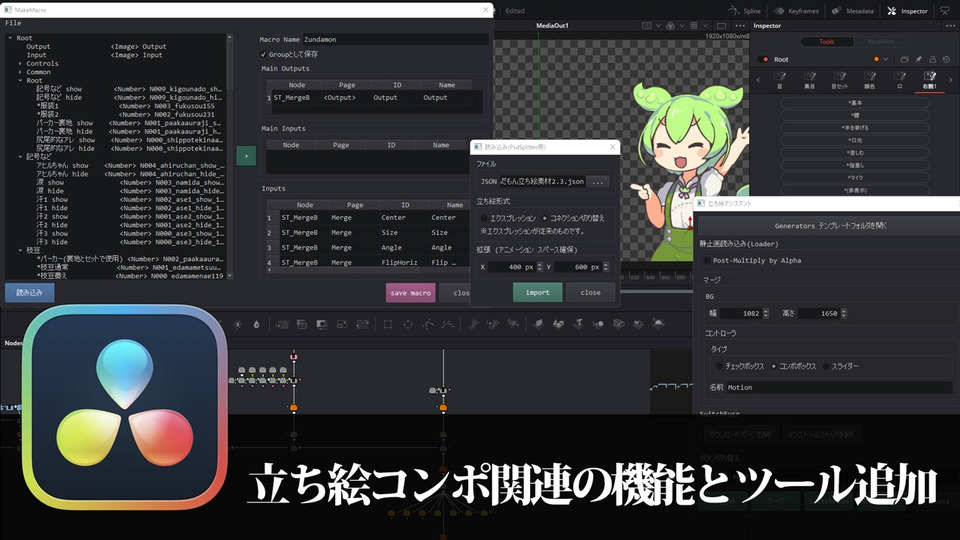
Task: Open the viewer channel dropdown chevron
Action: [681, 26]
